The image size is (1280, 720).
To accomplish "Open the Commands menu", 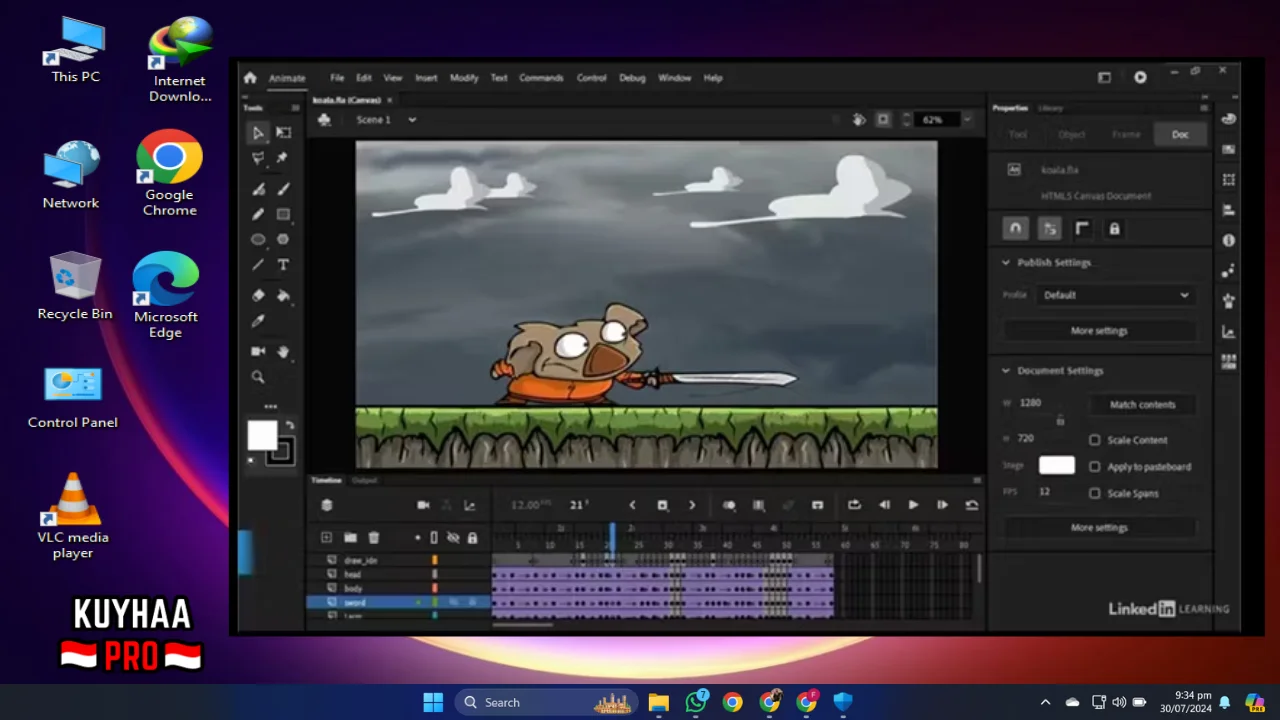I will point(541,78).
